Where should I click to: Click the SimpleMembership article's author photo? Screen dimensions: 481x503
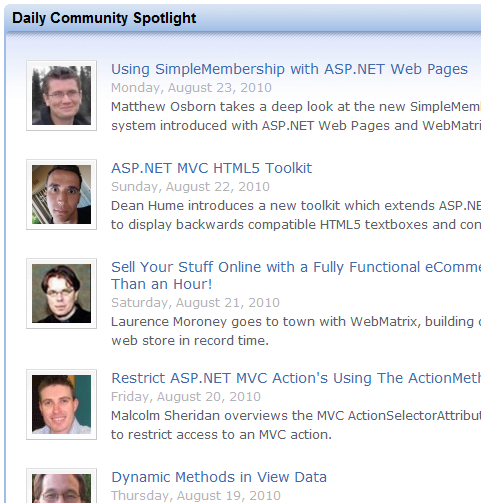[61, 95]
